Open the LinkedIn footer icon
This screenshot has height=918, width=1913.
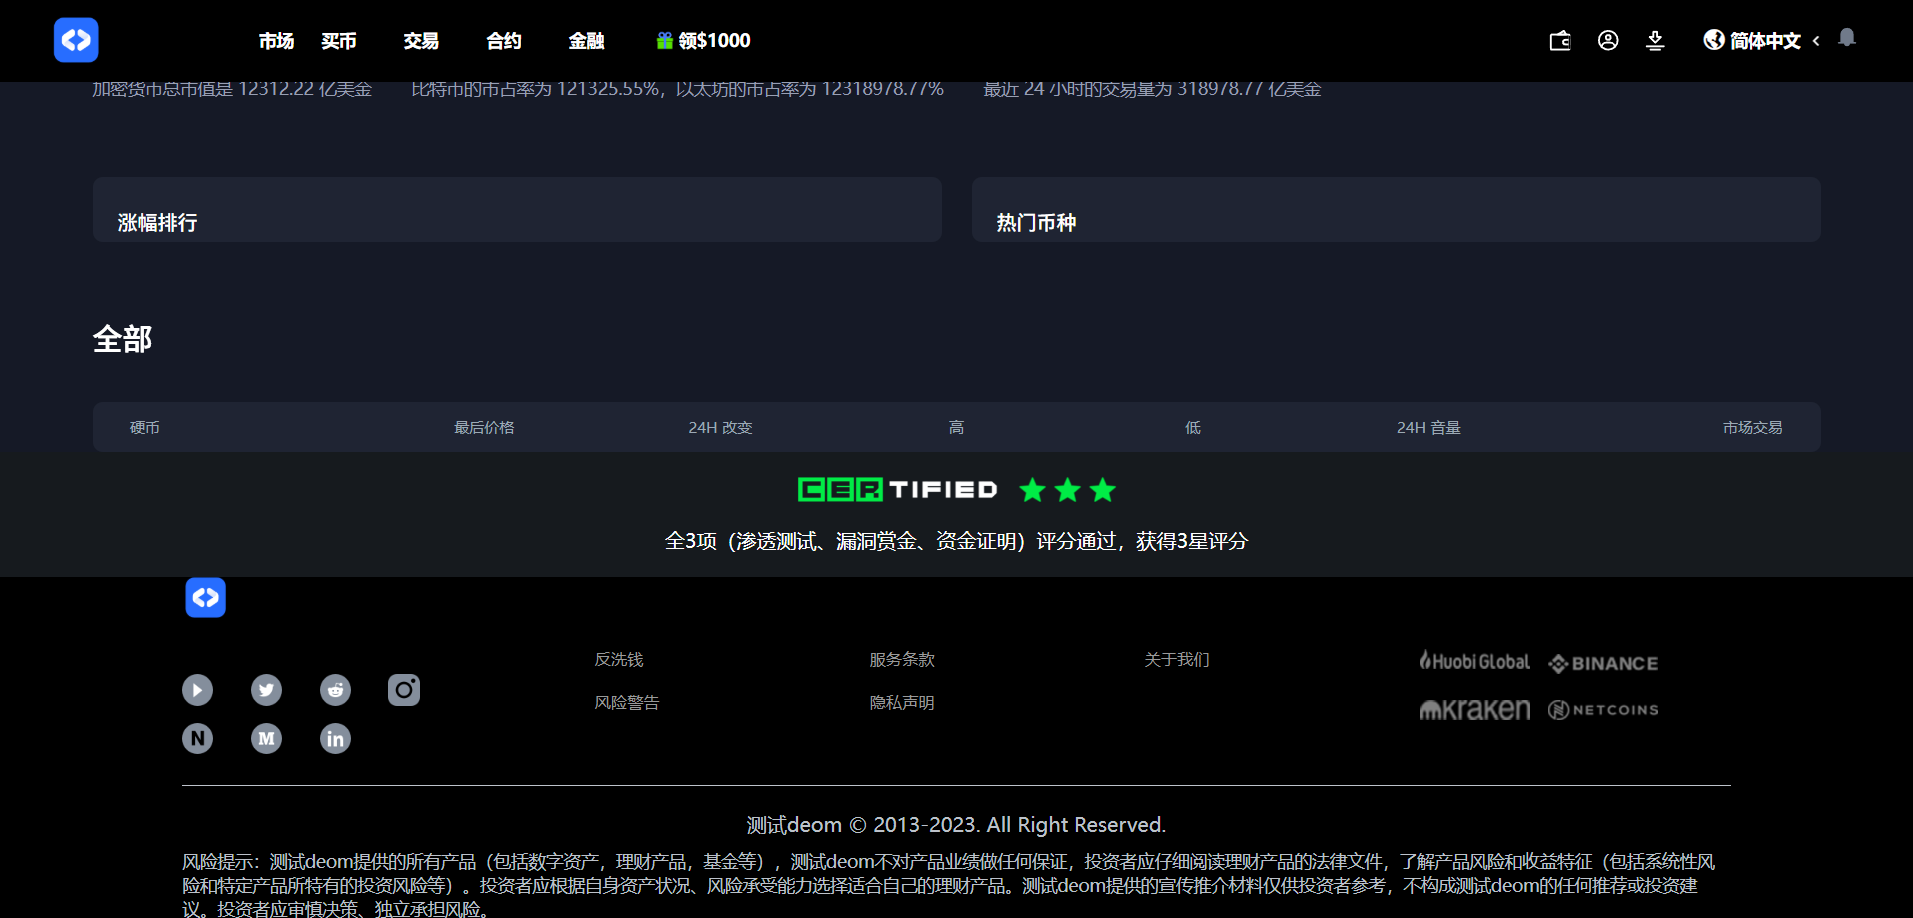click(335, 739)
